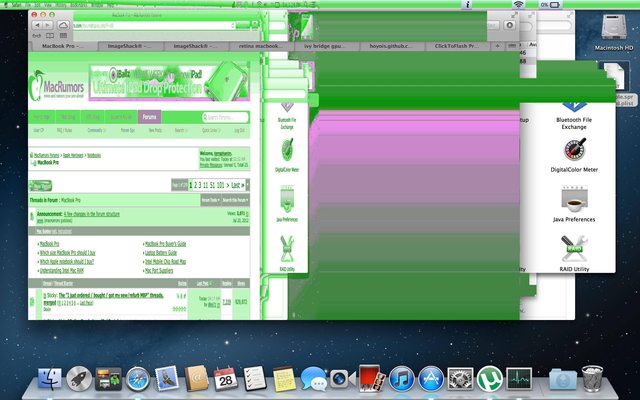Open Bluetooth File Exchange in right Finder window
The height and width of the screenshot is (400, 640).
click(x=574, y=116)
